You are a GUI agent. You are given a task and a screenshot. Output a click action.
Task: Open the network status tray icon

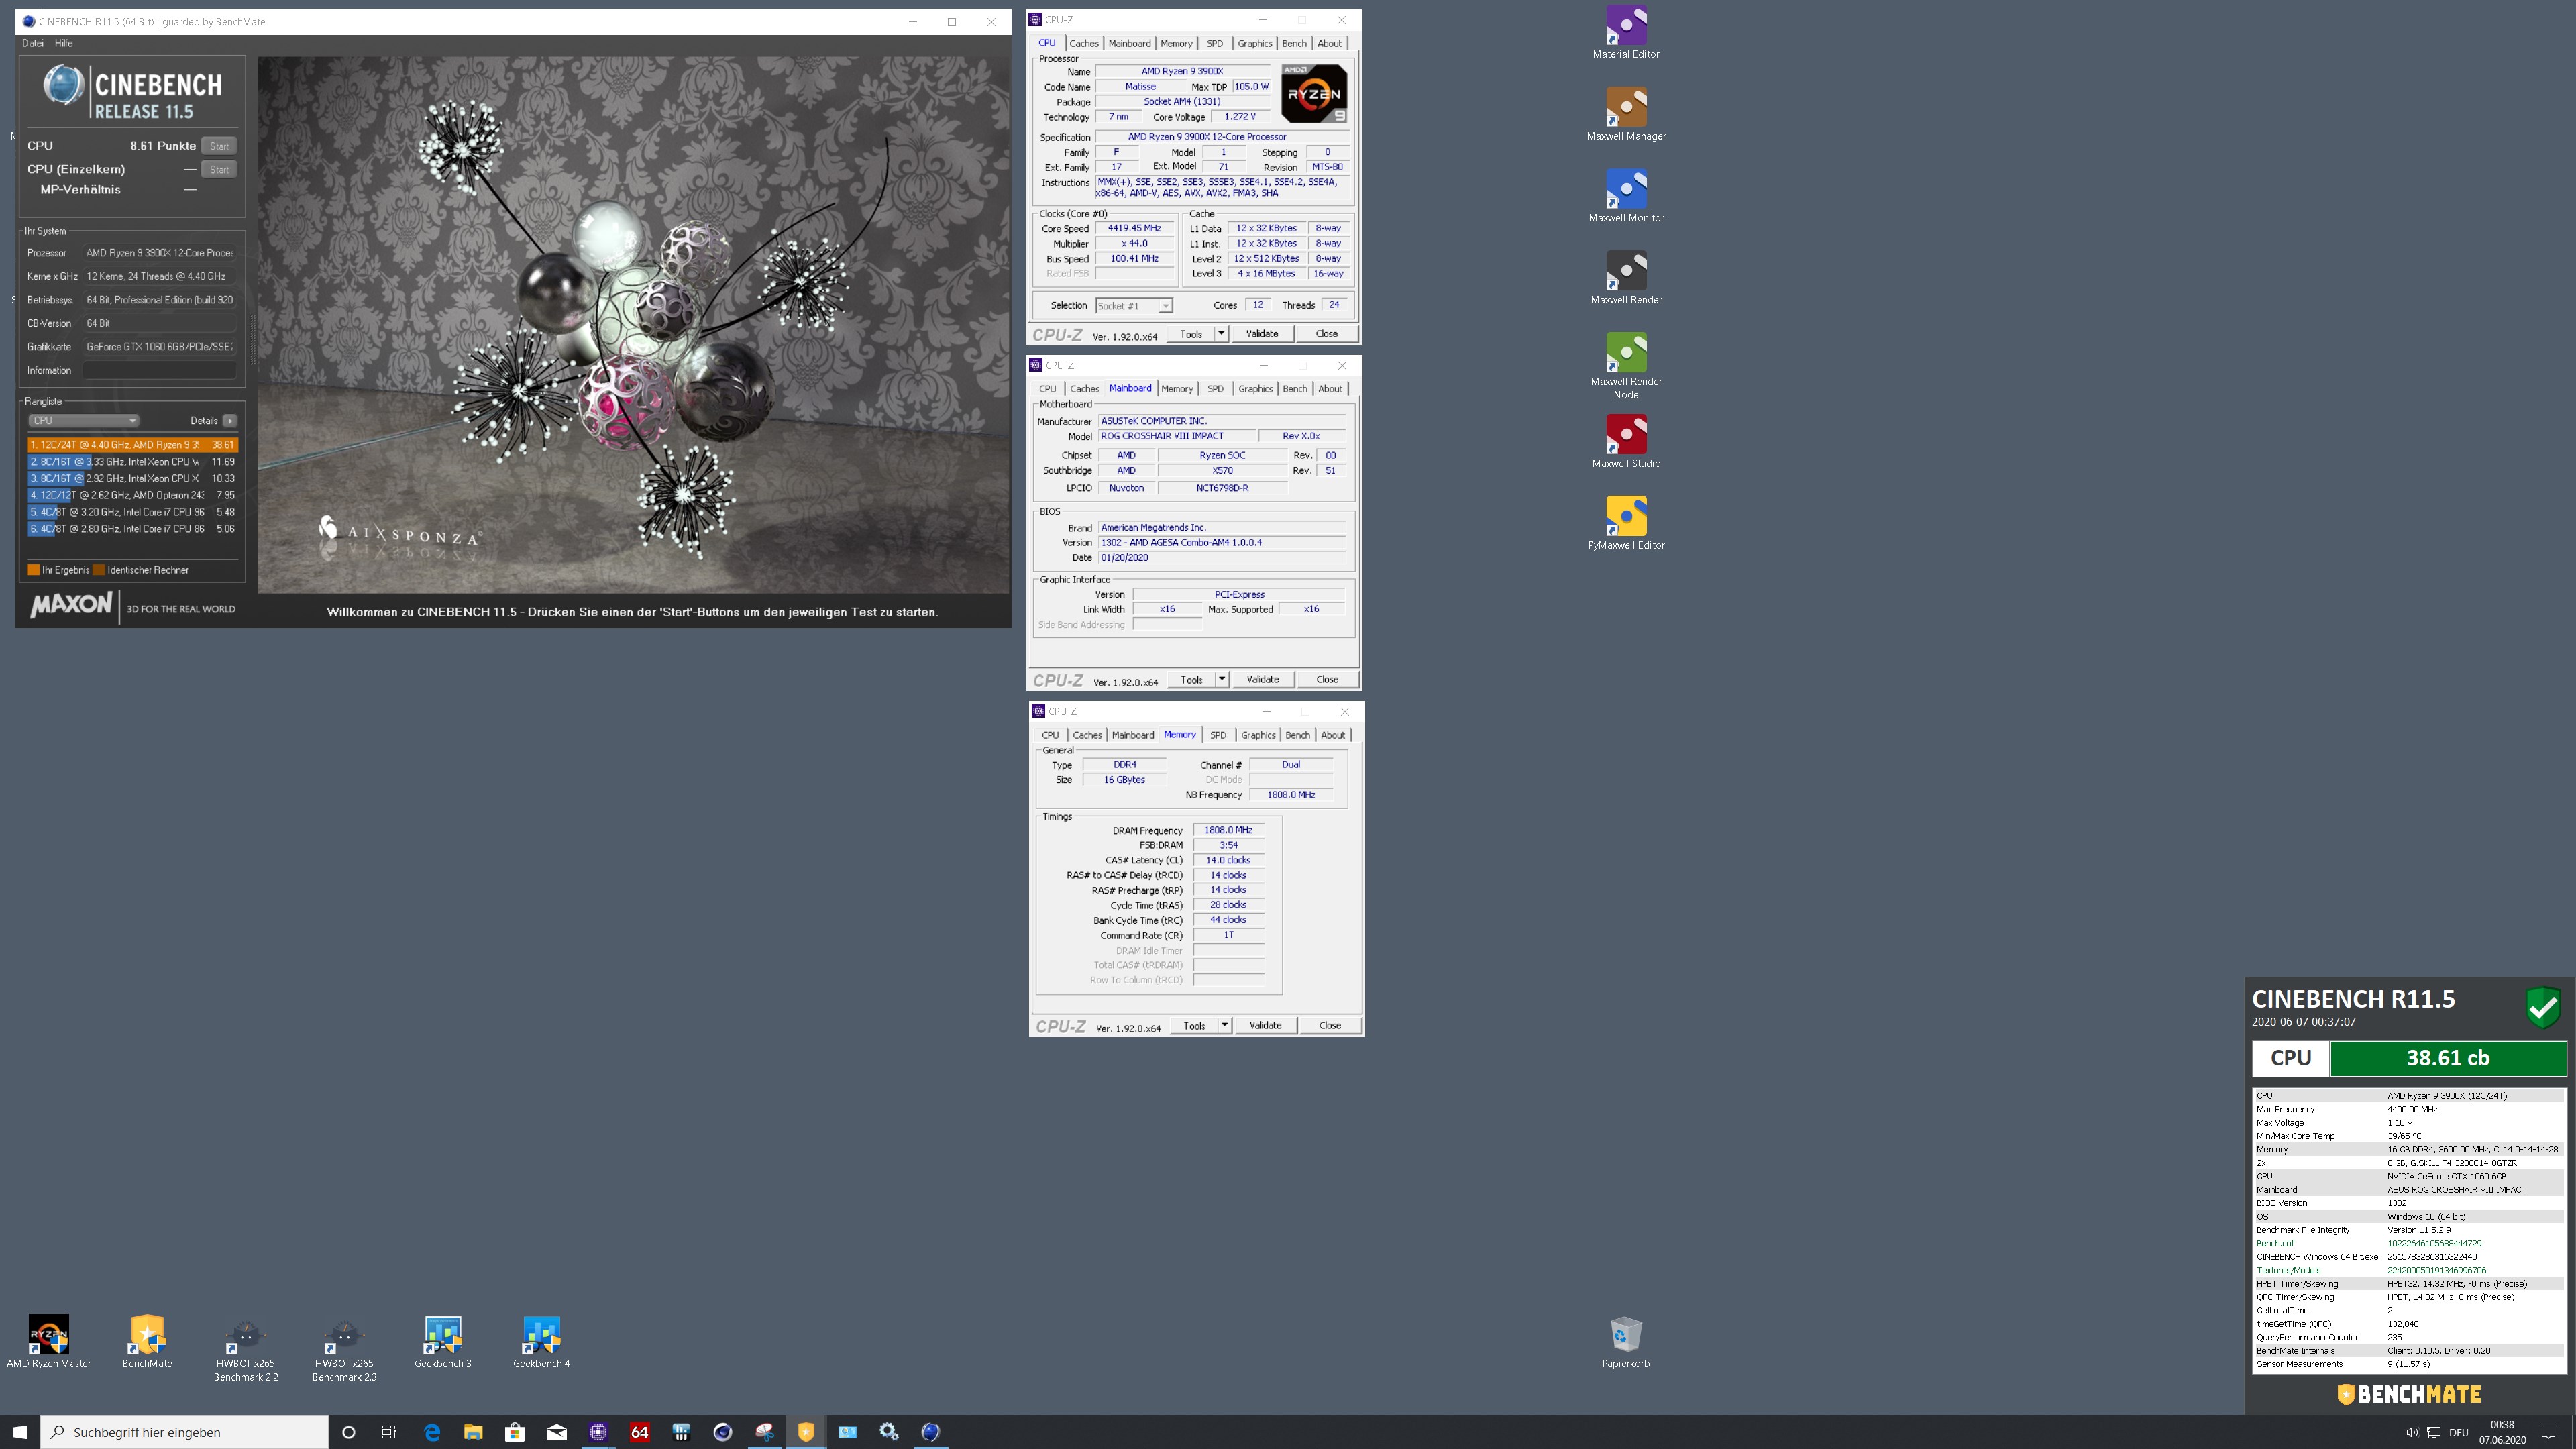click(x=2434, y=1432)
